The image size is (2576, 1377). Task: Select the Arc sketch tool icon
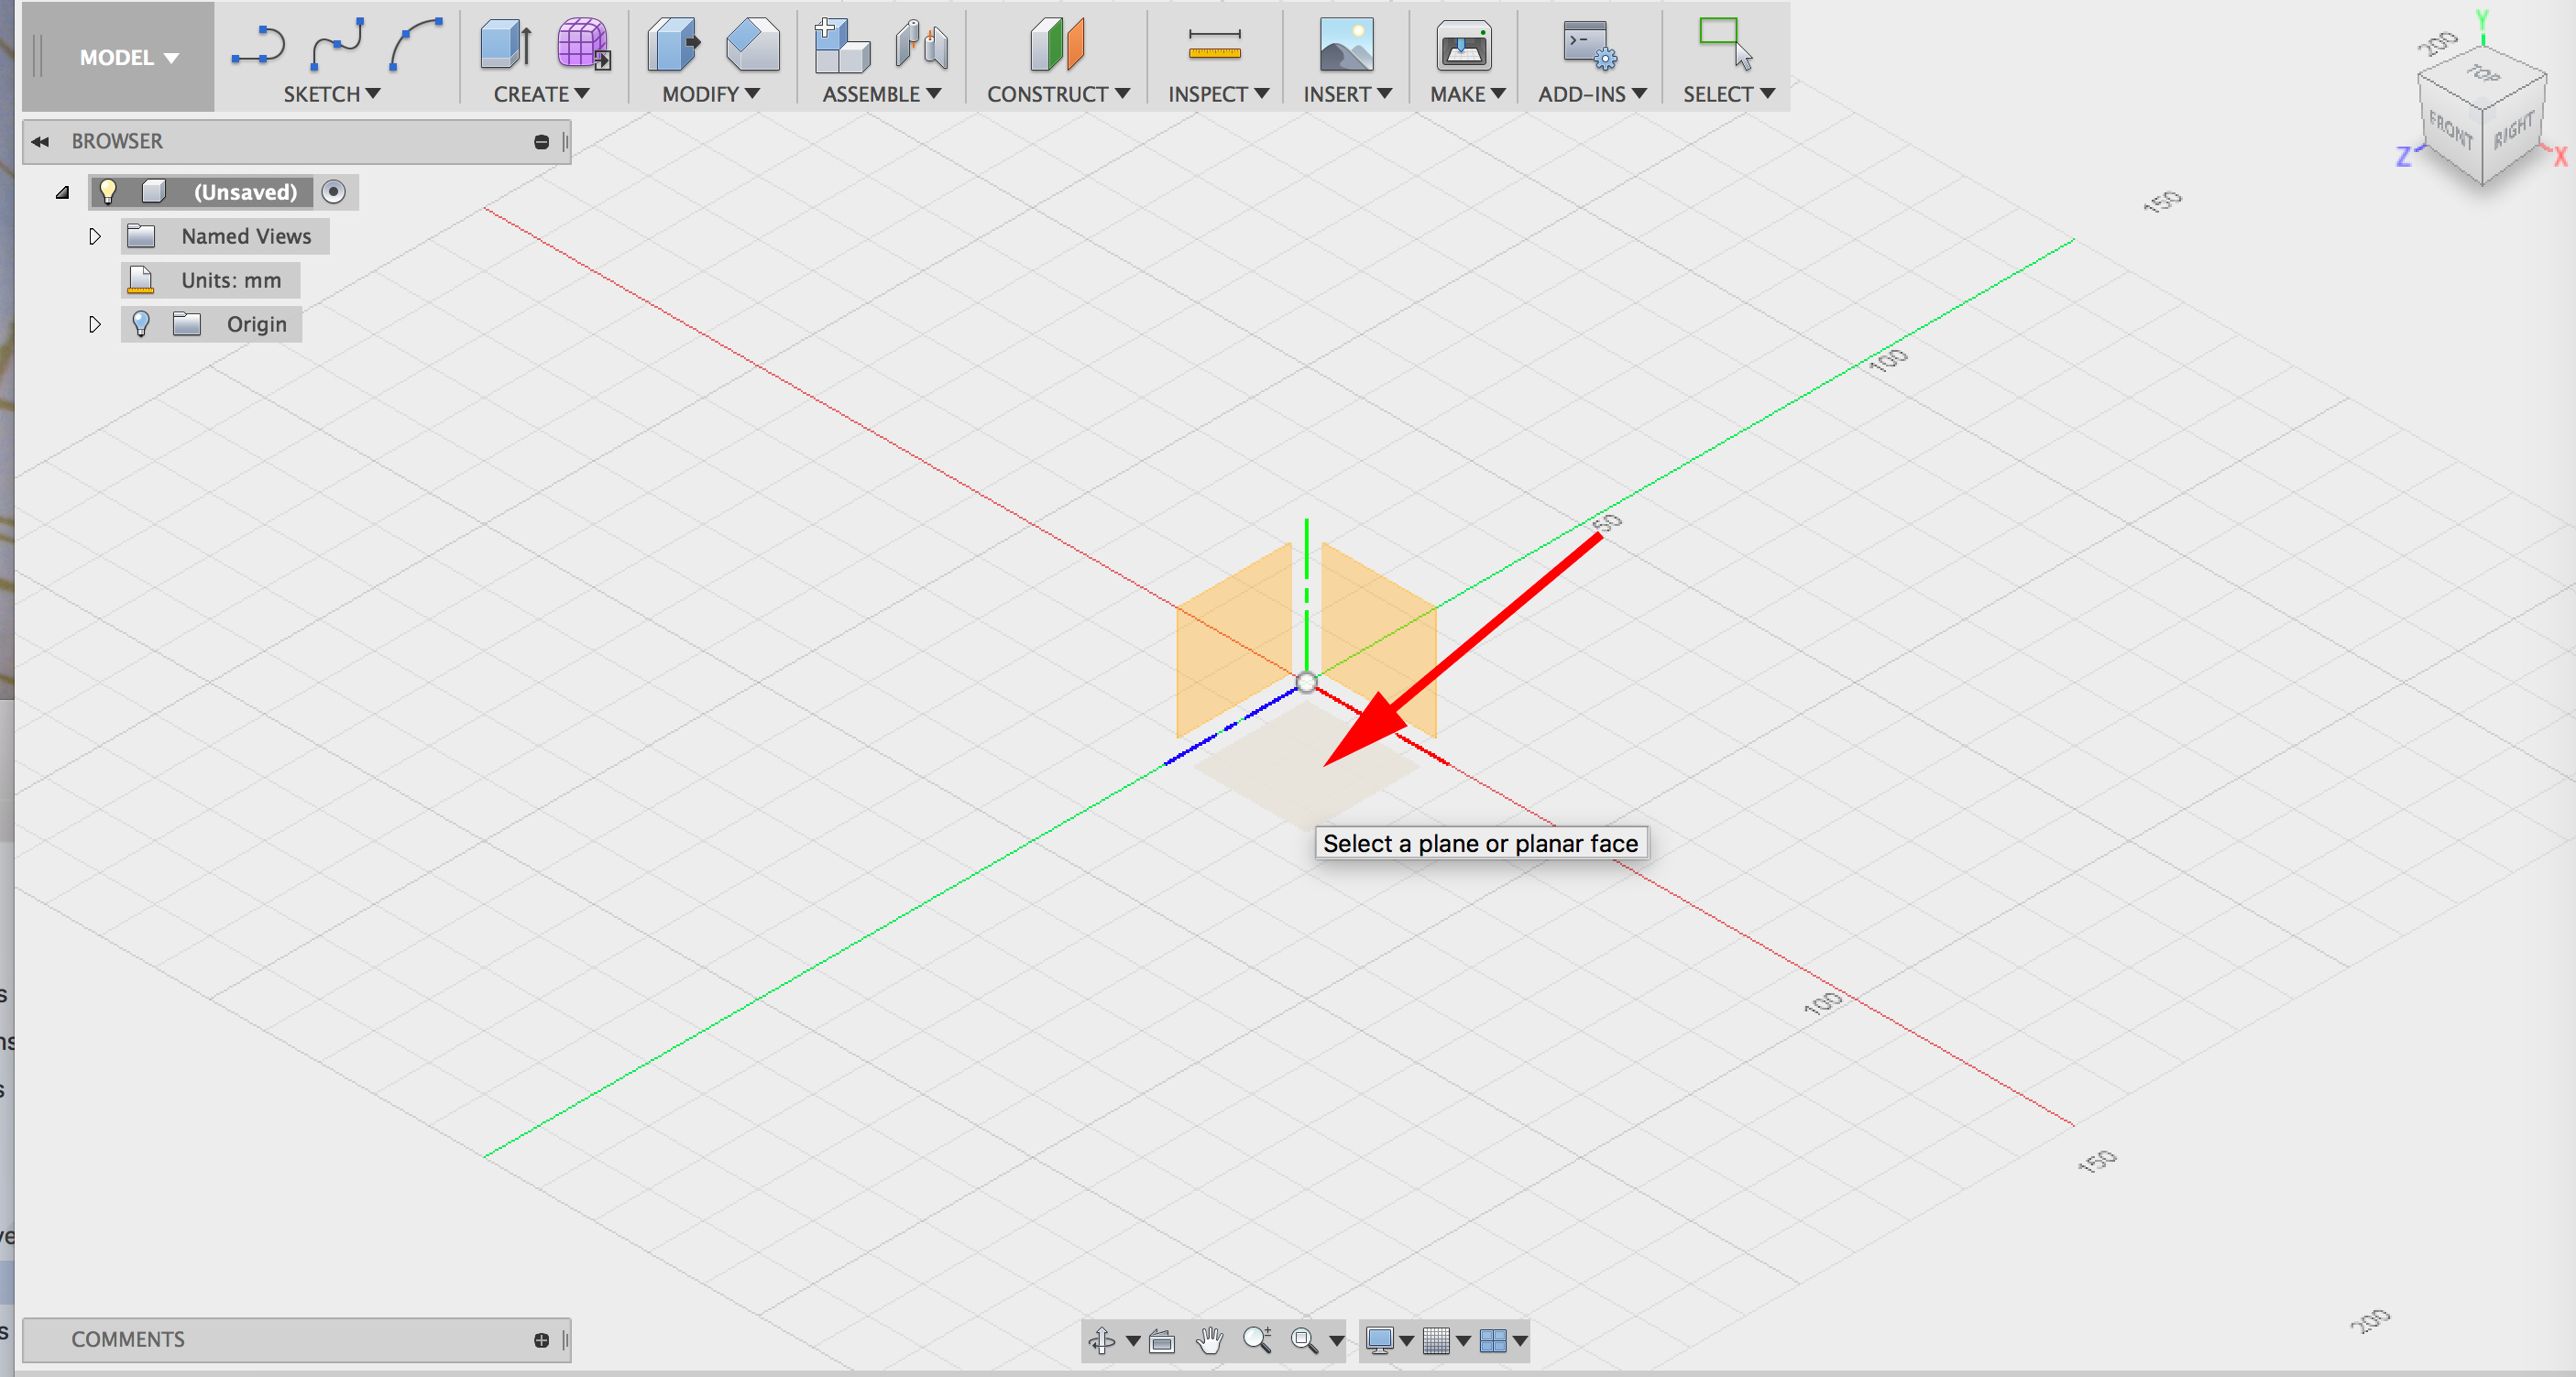pos(416,45)
